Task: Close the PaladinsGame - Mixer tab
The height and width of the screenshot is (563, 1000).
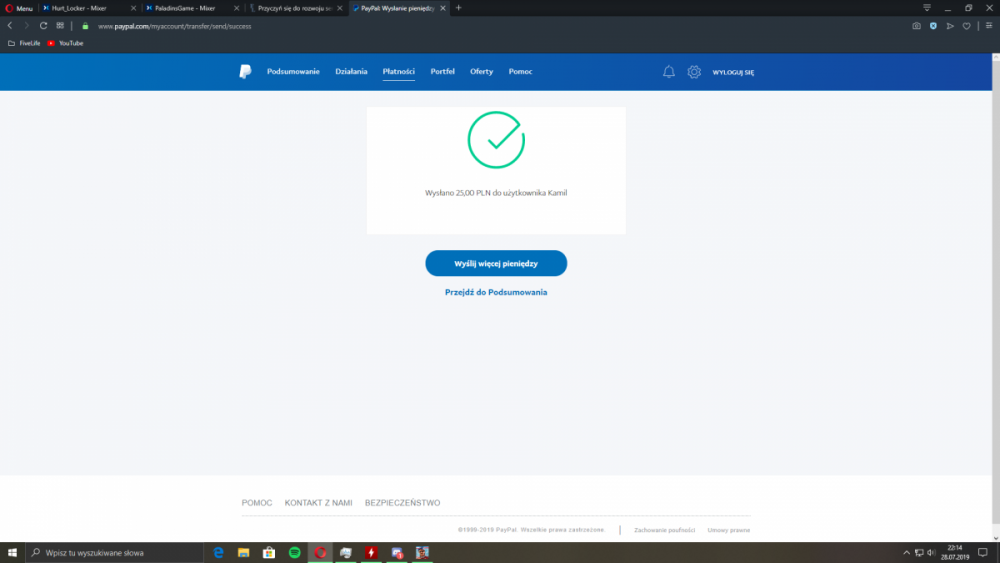Action: [237, 8]
